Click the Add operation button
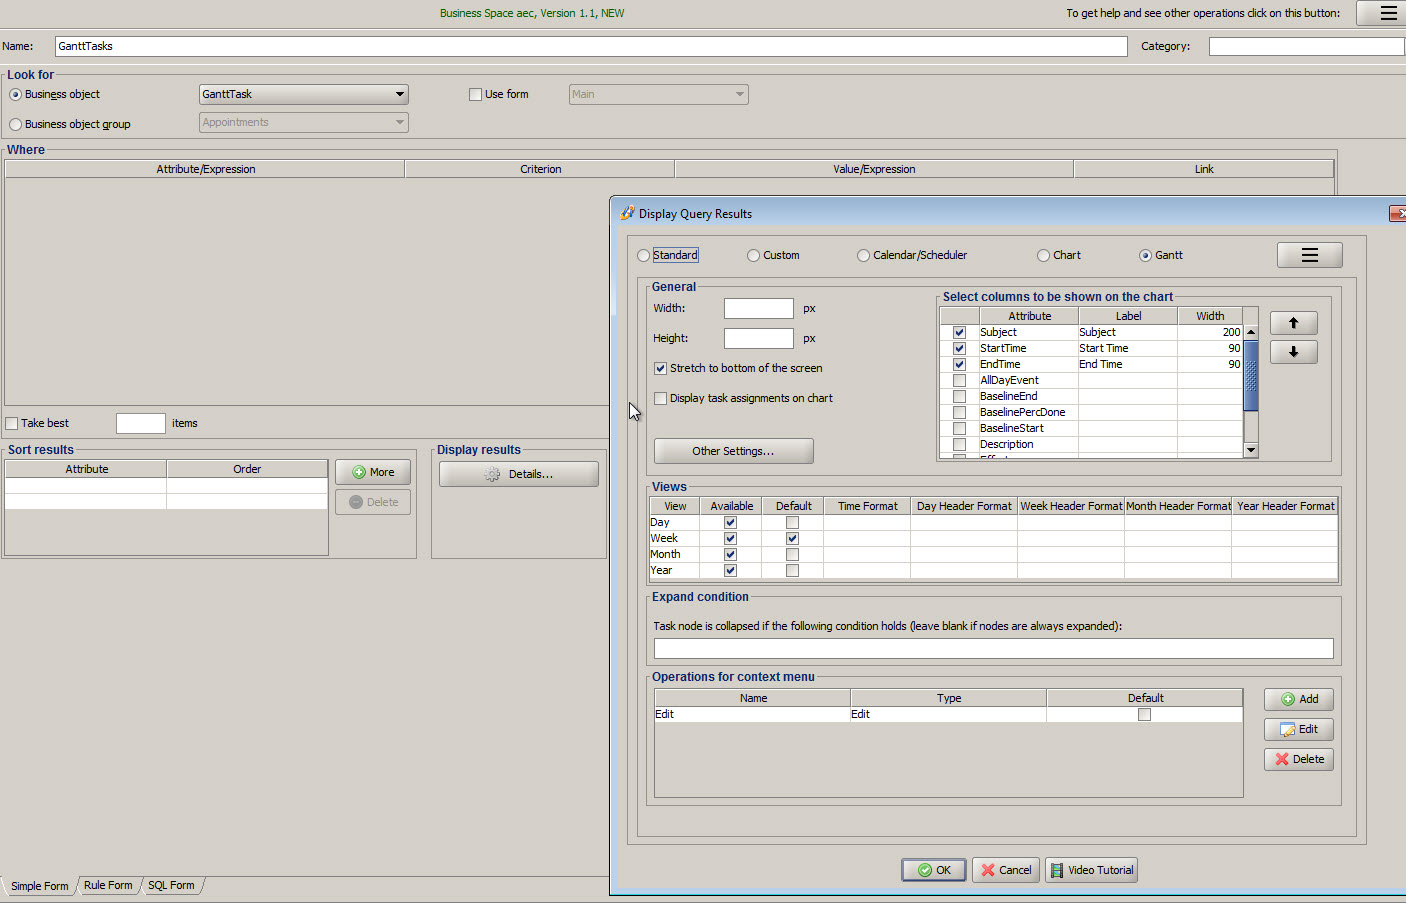The image size is (1406, 903). pyautogui.click(x=1298, y=699)
